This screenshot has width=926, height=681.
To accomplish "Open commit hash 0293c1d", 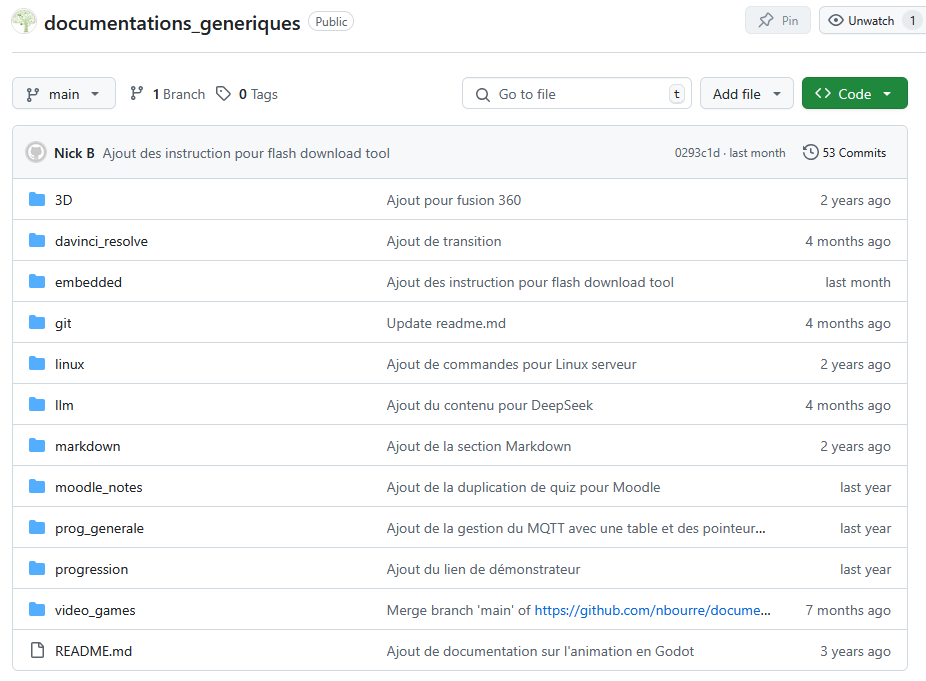I will coord(697,153).
